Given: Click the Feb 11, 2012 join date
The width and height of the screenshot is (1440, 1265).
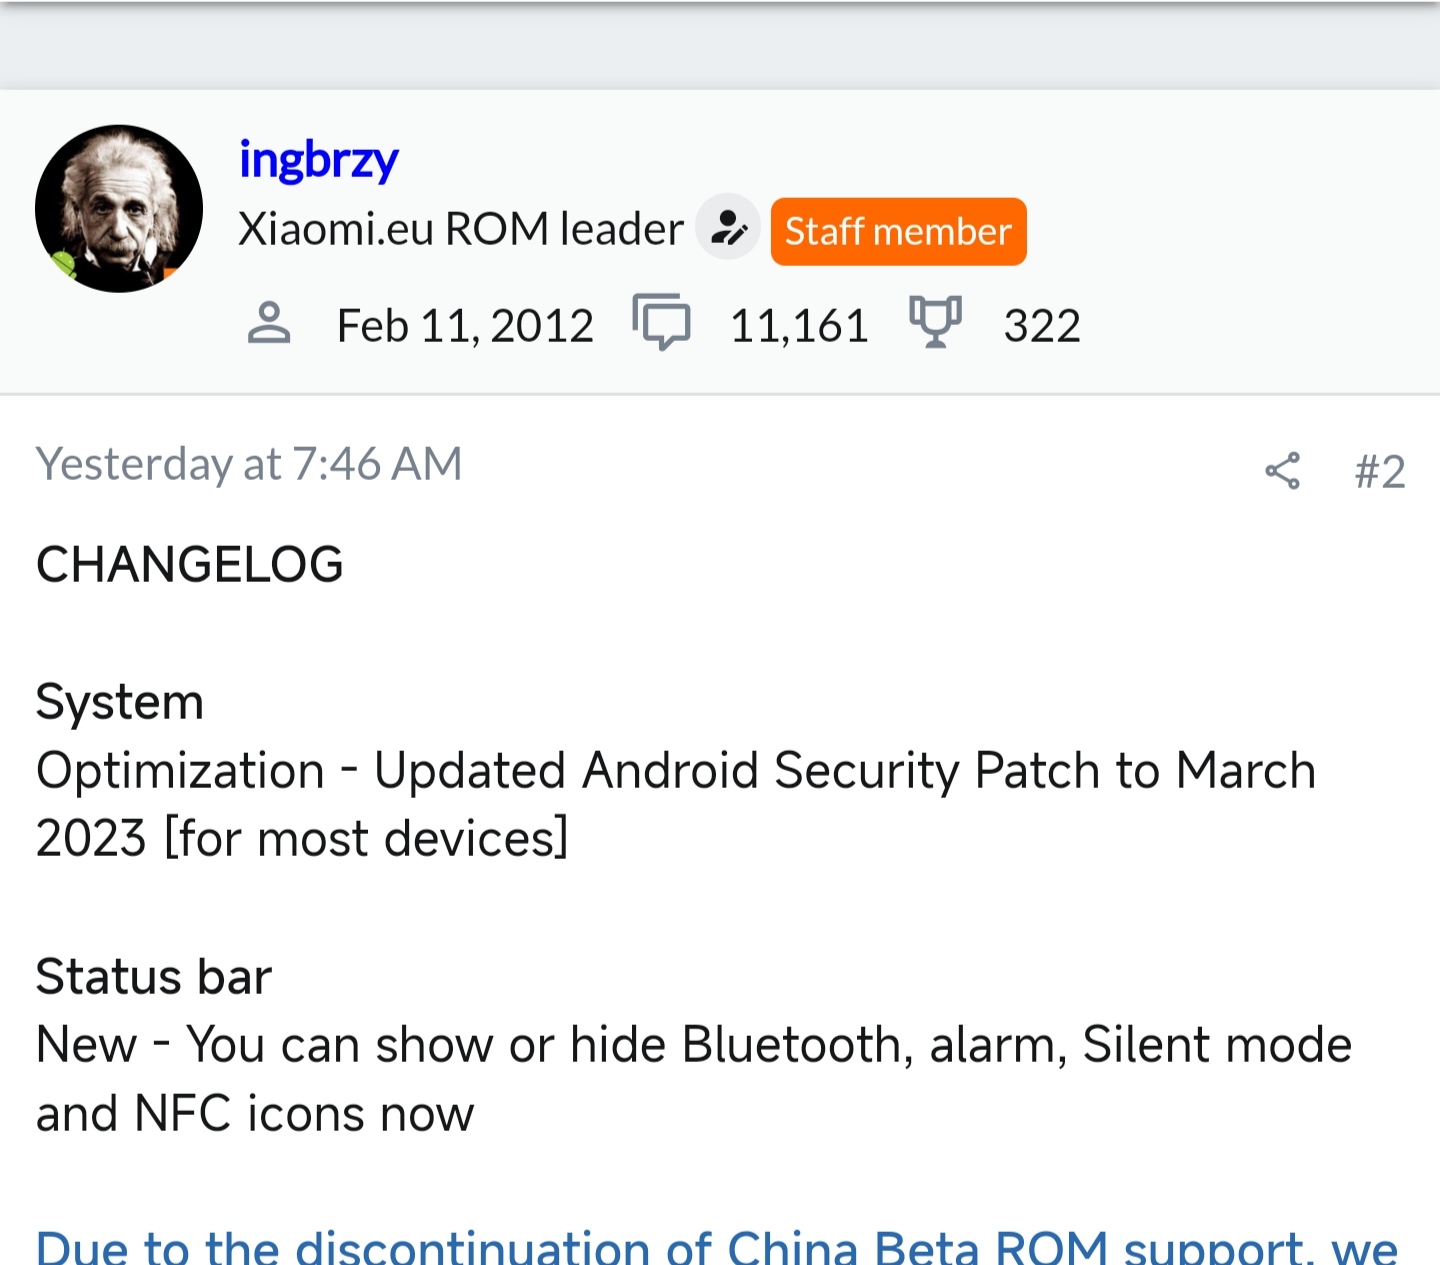Looking at the screenshot, I should pyautogui.click(x=465, y=326).
